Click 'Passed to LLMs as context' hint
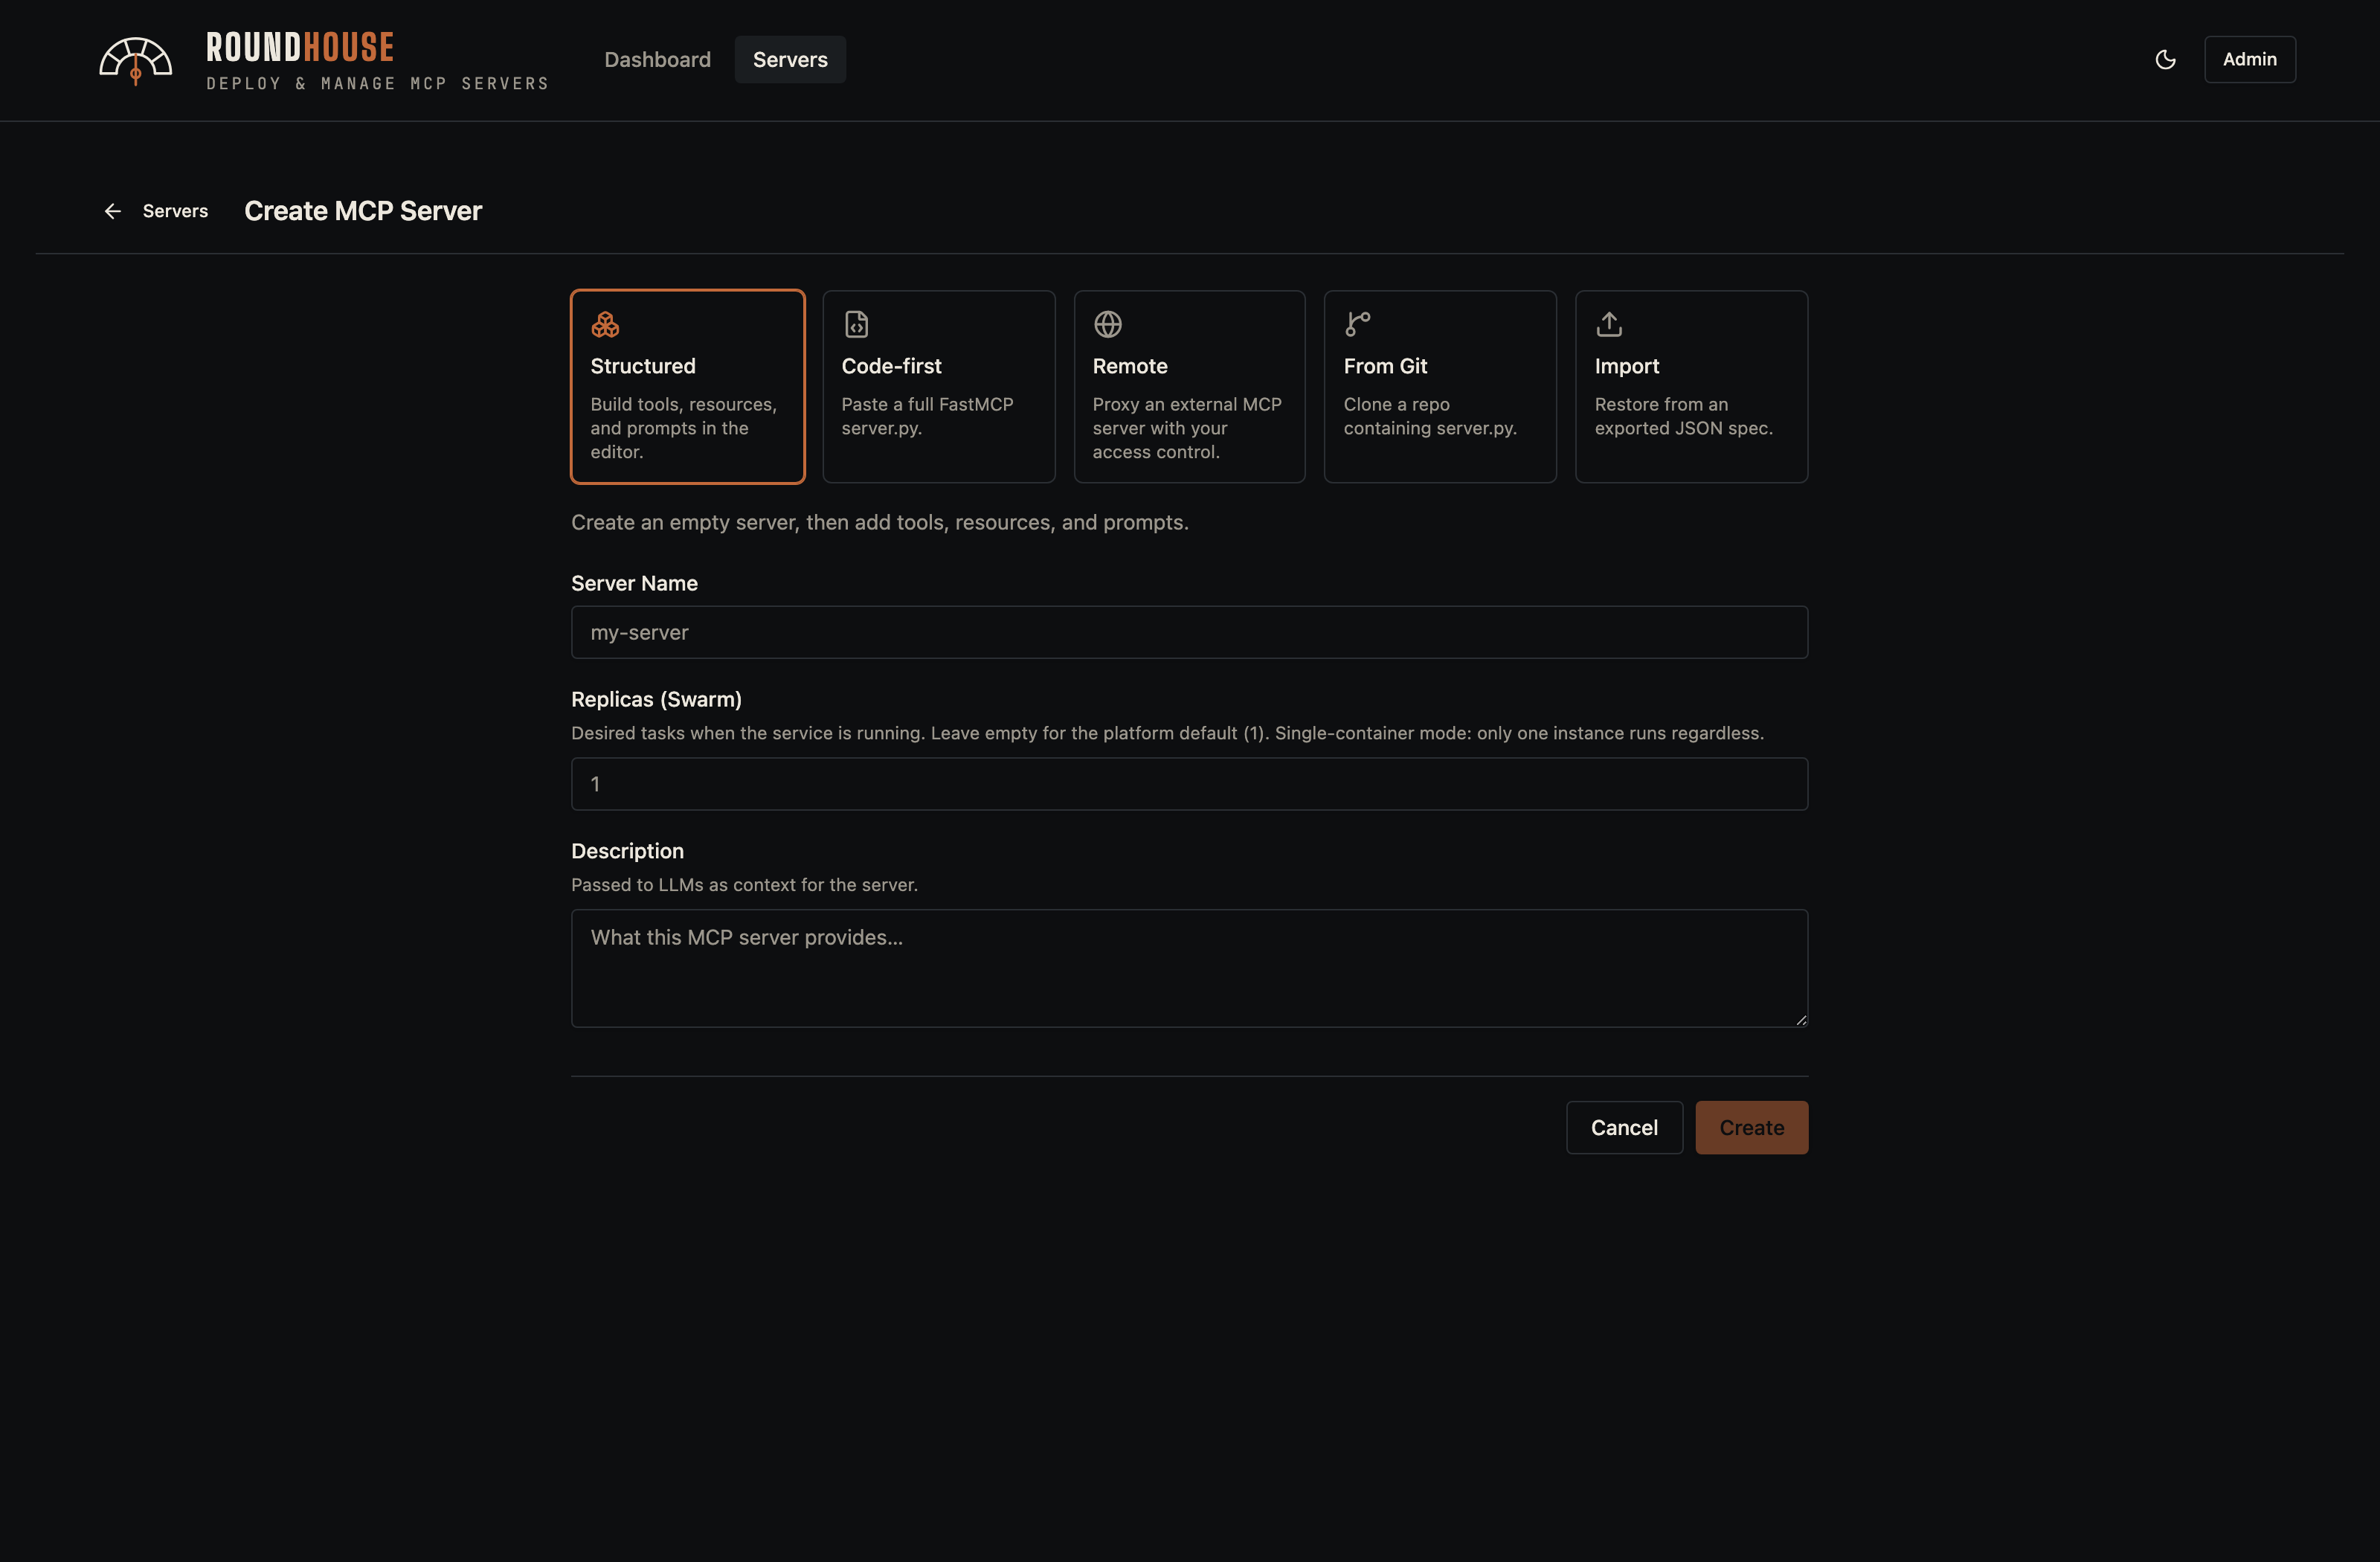The width and height of the screenshot is (2380, 1562). (x=744, y=885)
